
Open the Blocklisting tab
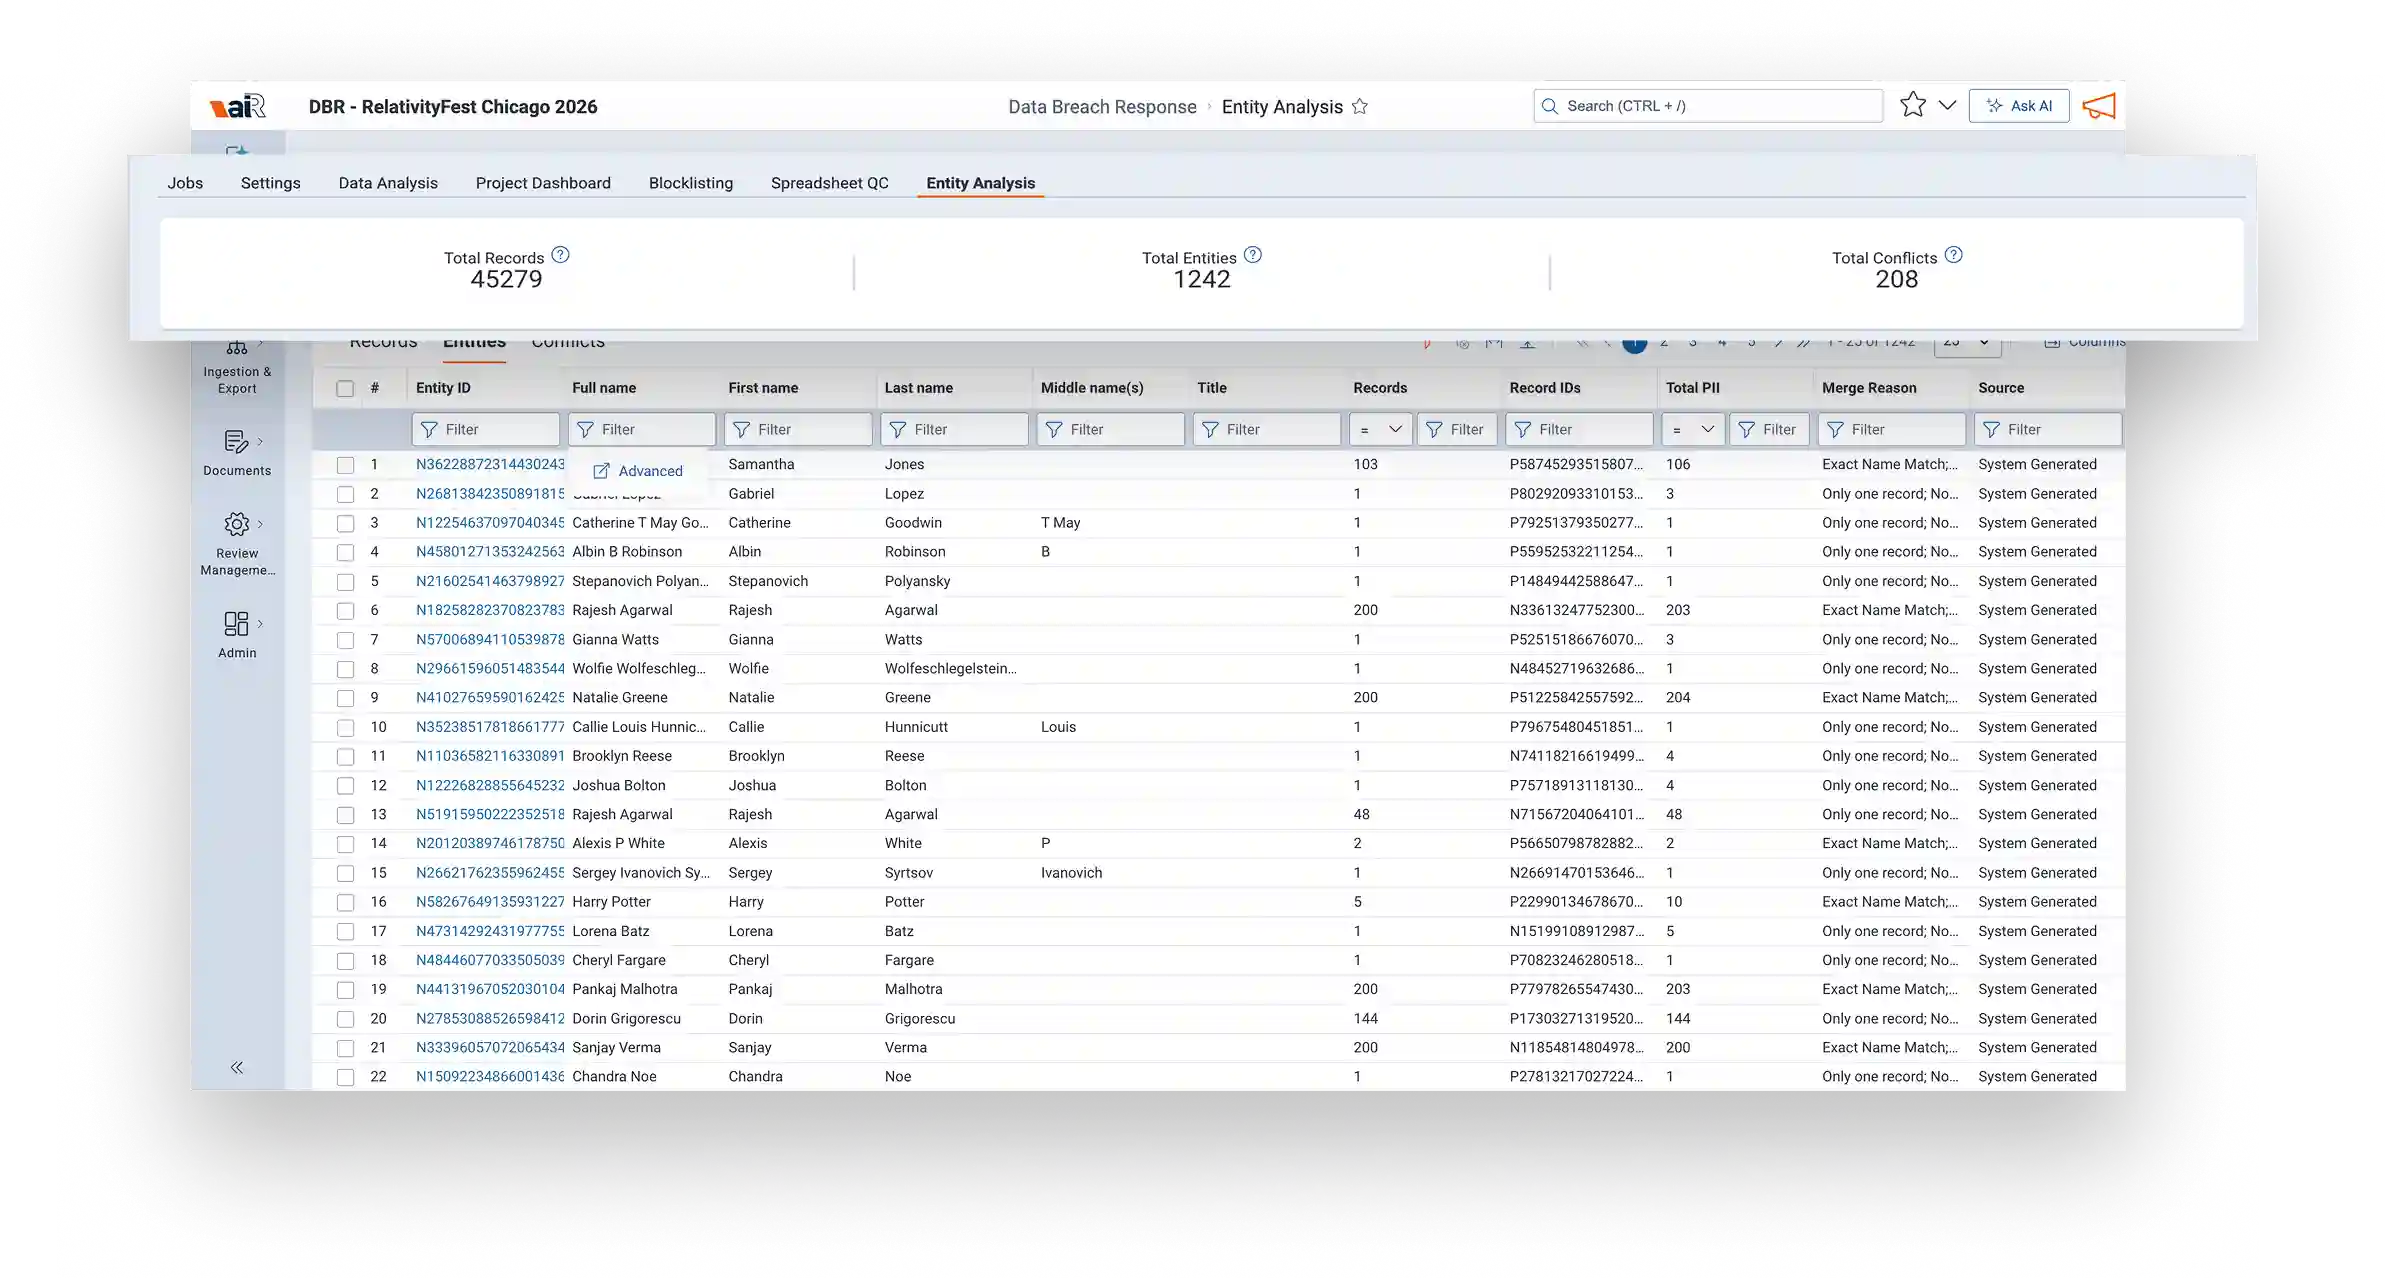[691, 183]
